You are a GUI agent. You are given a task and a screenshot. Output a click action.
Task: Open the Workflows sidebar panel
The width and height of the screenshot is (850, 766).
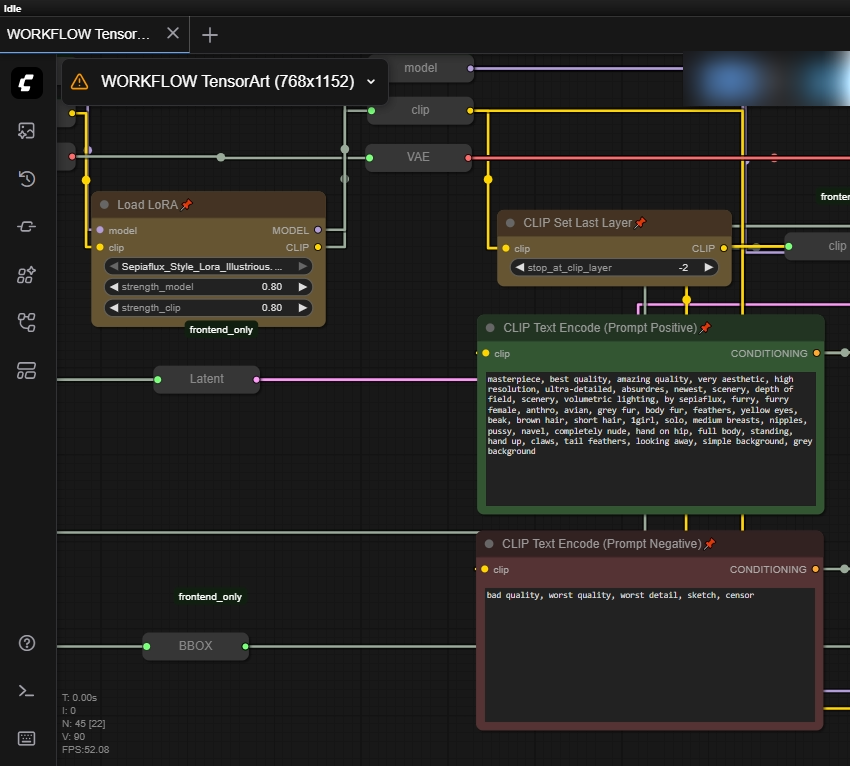[x=26, y=322]
